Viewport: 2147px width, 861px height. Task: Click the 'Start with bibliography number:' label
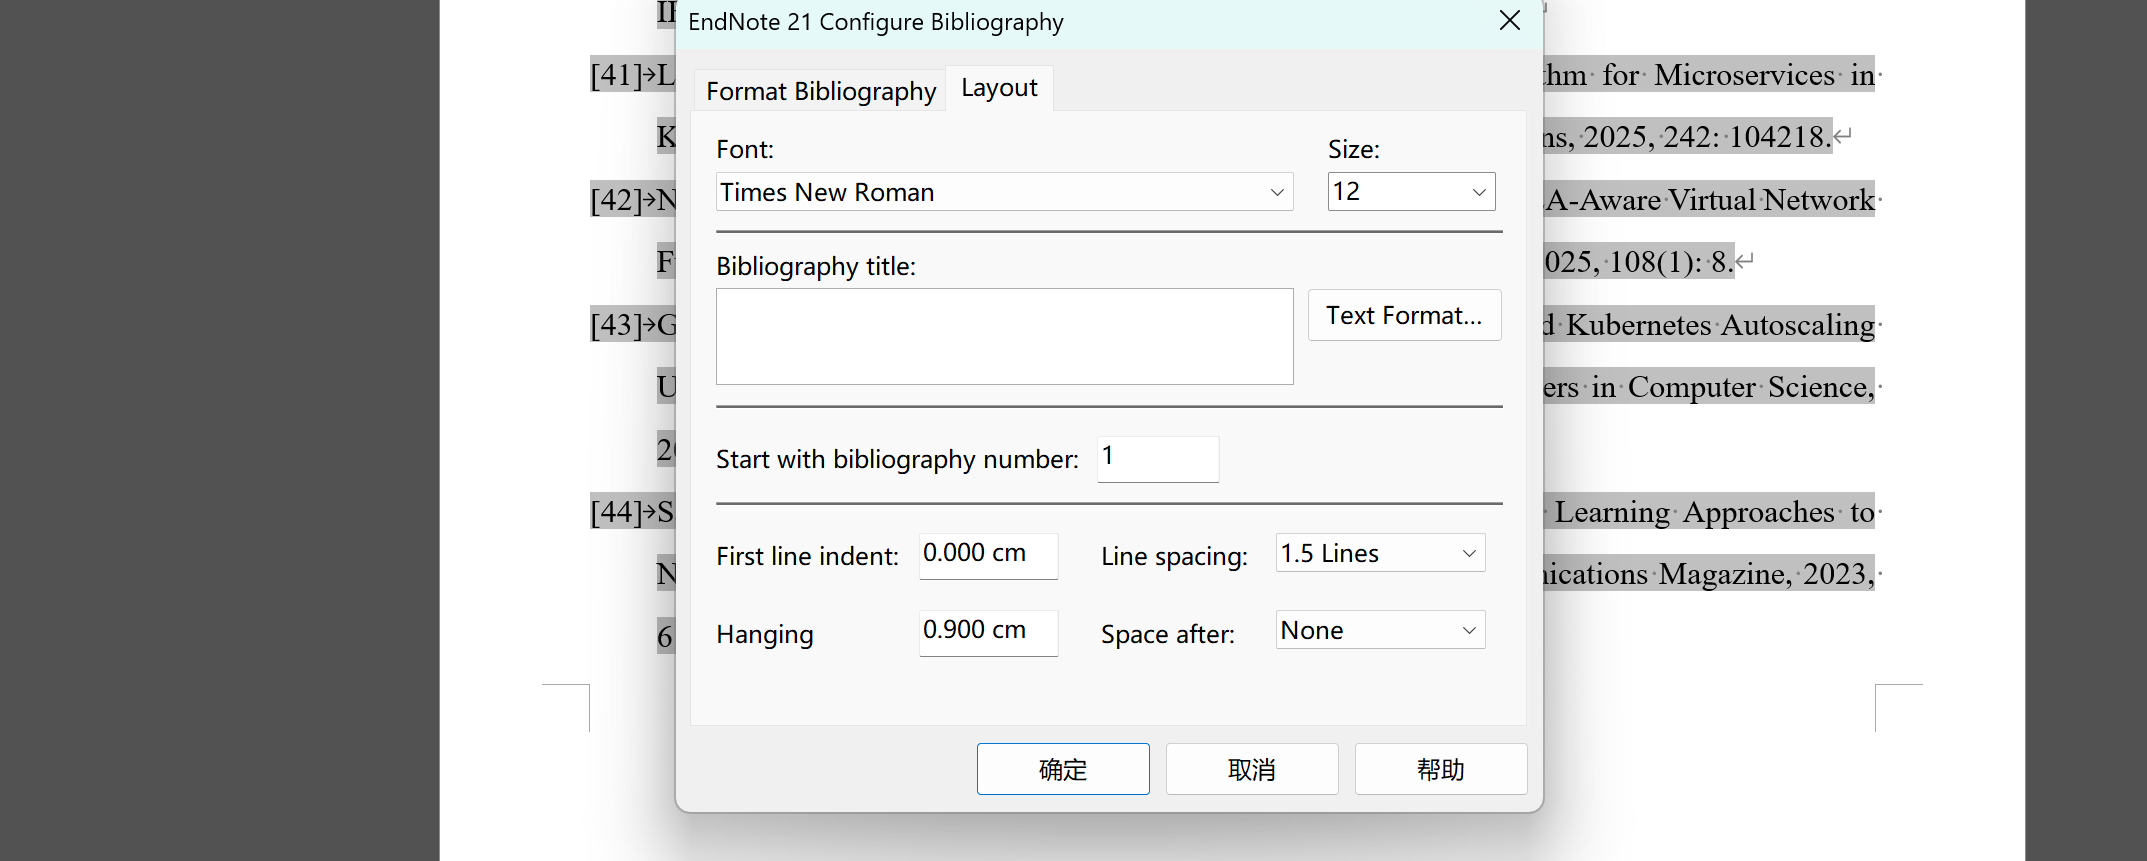point(897,460)
